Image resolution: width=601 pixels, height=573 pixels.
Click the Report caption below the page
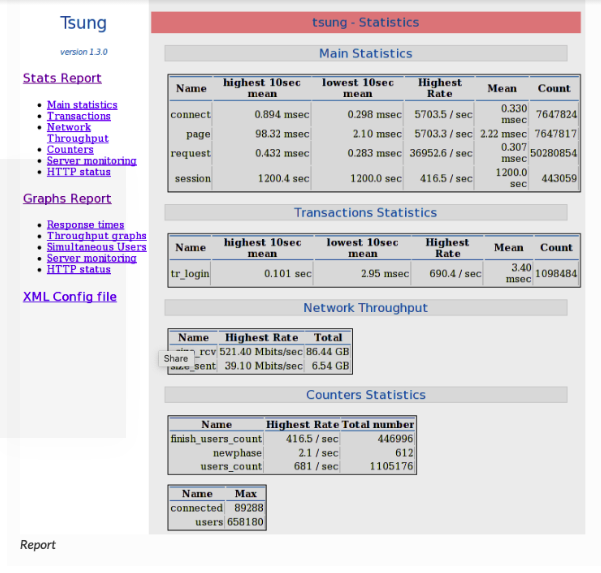pos(38,545)
